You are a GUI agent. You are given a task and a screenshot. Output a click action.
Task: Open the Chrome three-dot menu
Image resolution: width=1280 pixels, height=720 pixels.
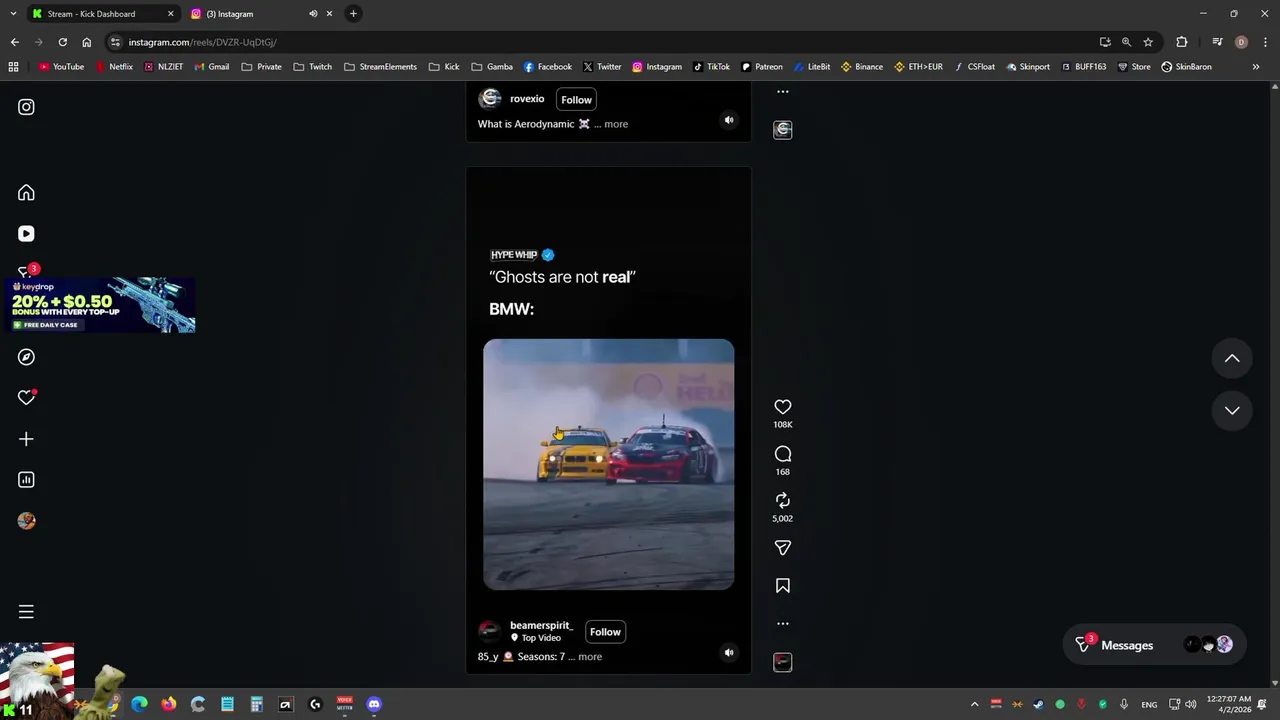tap(1265, 42)
